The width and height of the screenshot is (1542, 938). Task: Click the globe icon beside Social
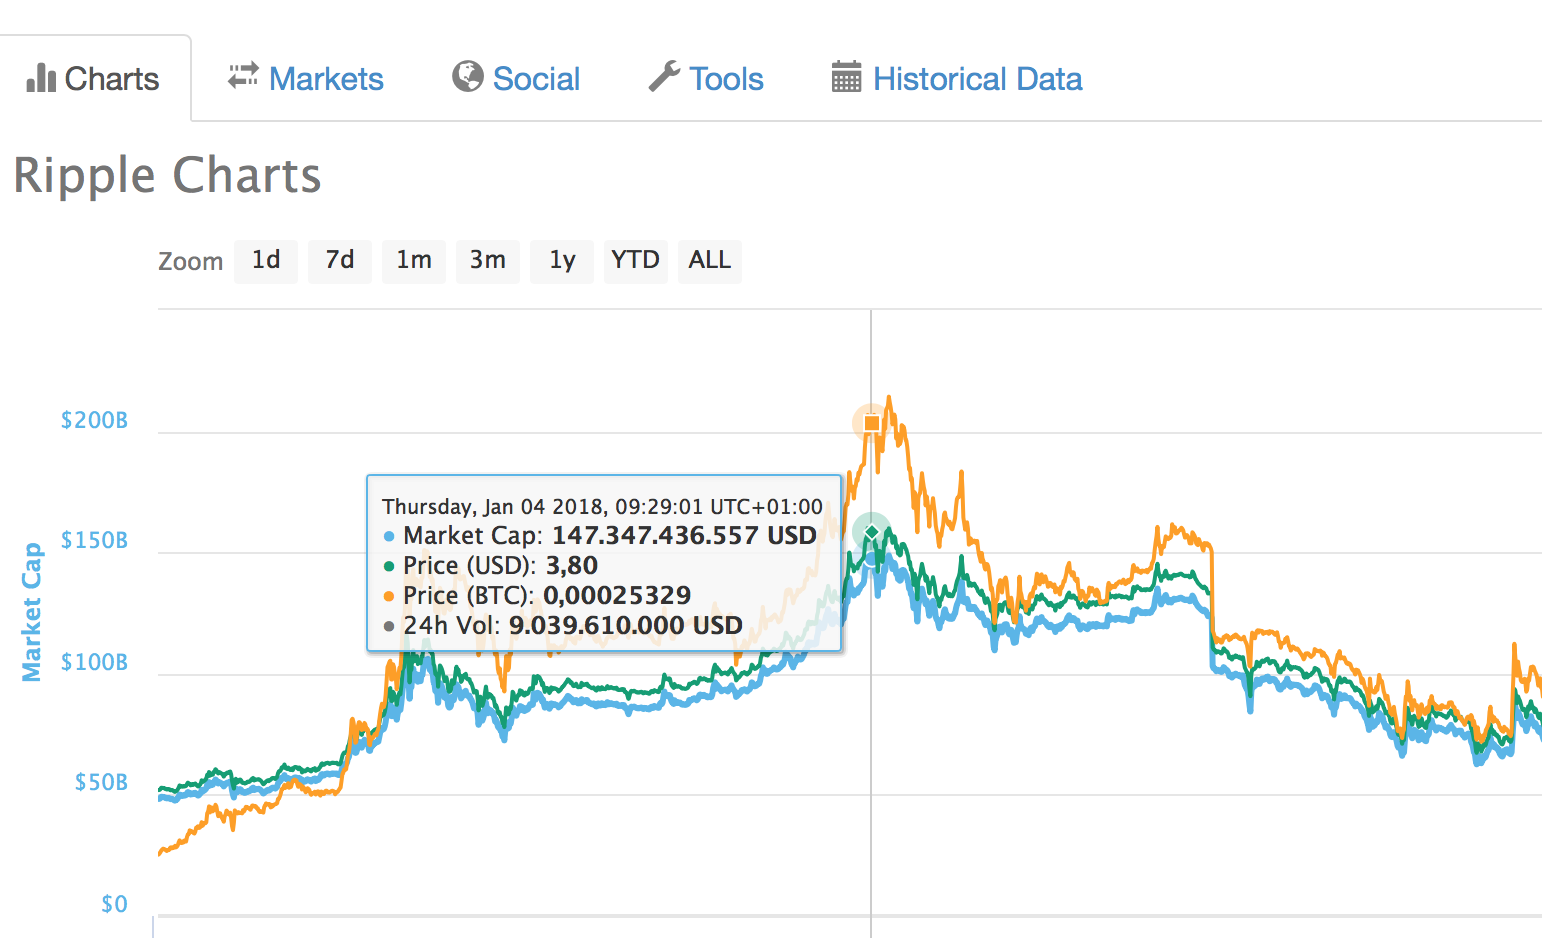(467, 76)
